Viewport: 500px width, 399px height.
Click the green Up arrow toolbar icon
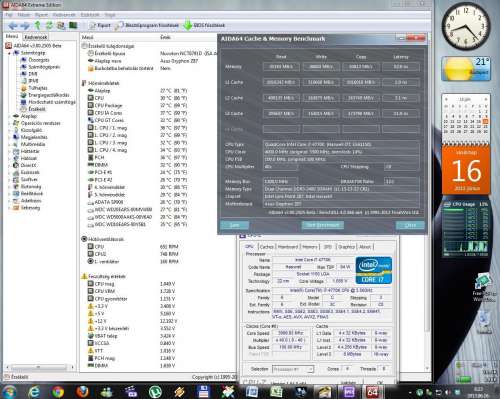click(x=38, y=25)
